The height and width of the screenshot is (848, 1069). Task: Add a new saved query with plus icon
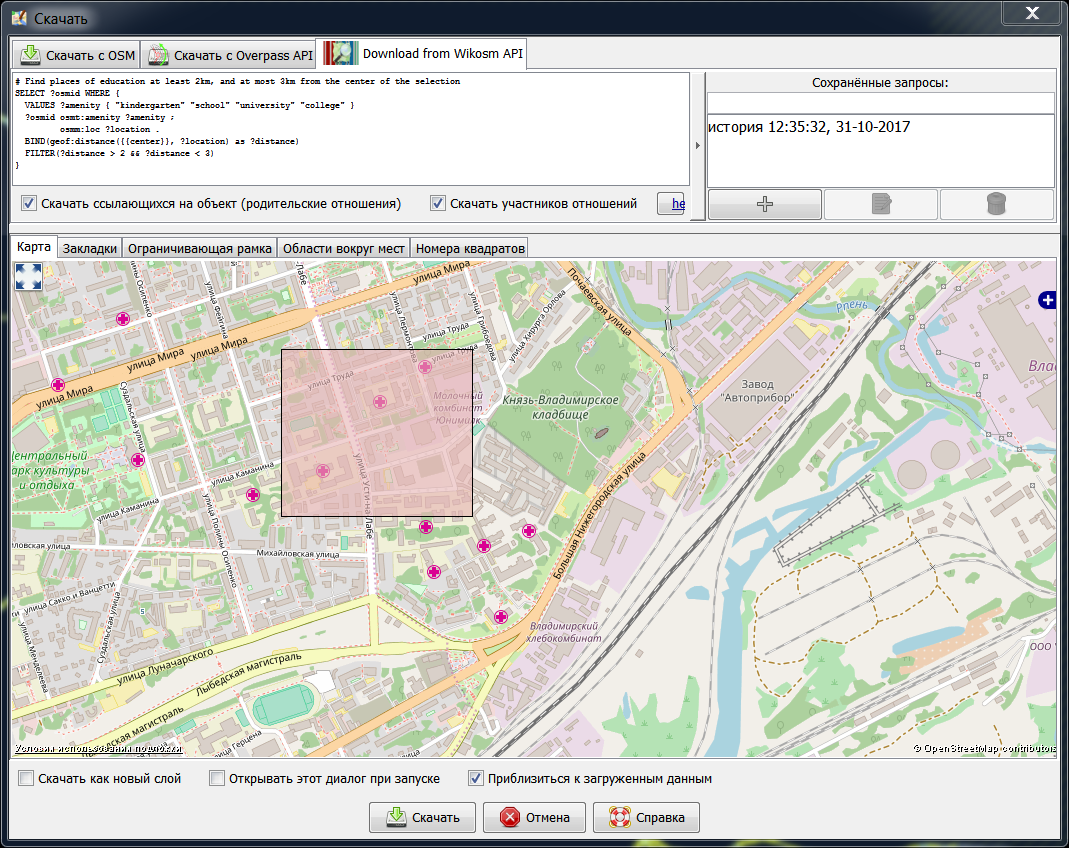tap(763, 204)
